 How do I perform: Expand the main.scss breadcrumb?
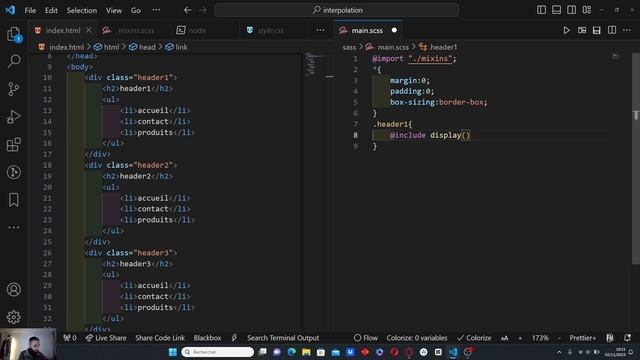(x=388, y=47)
